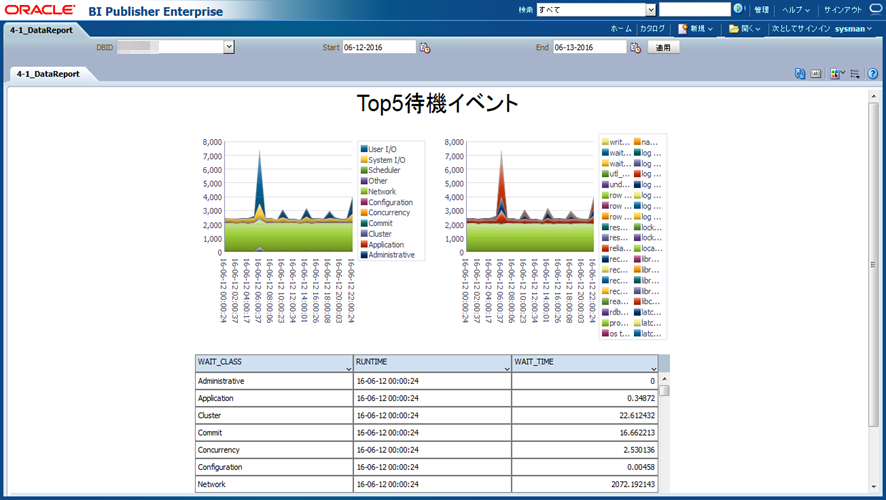This screenshot has height=500, width=886.
Task: Click the サインアウト link
Action: (x=842, y=10)
